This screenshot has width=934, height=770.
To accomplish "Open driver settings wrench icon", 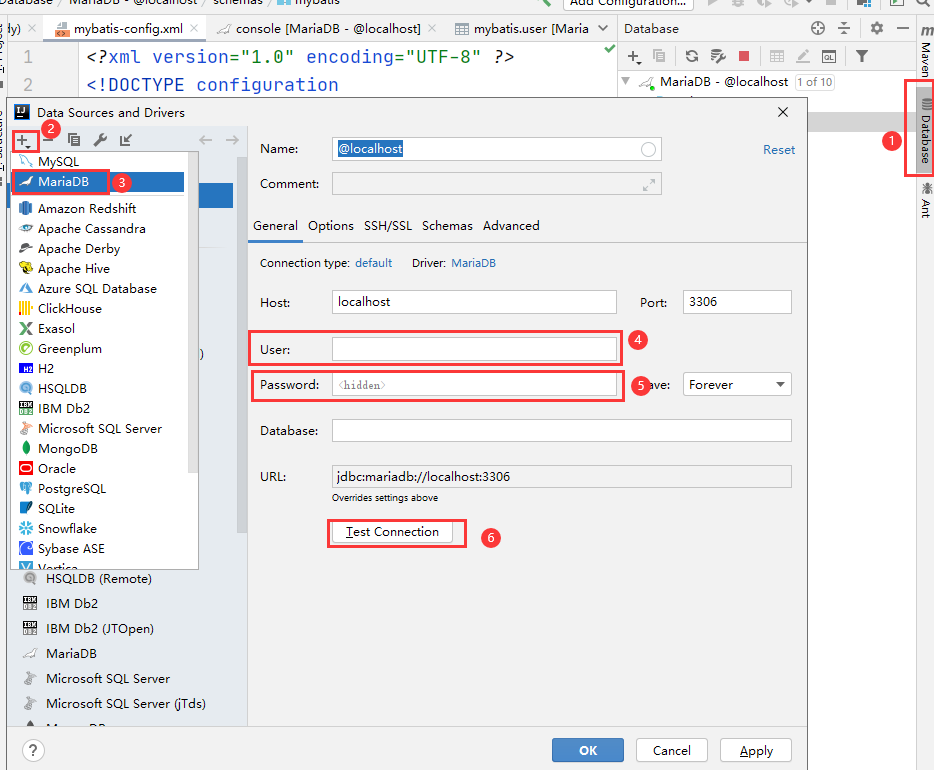I will tap(100, 140).
